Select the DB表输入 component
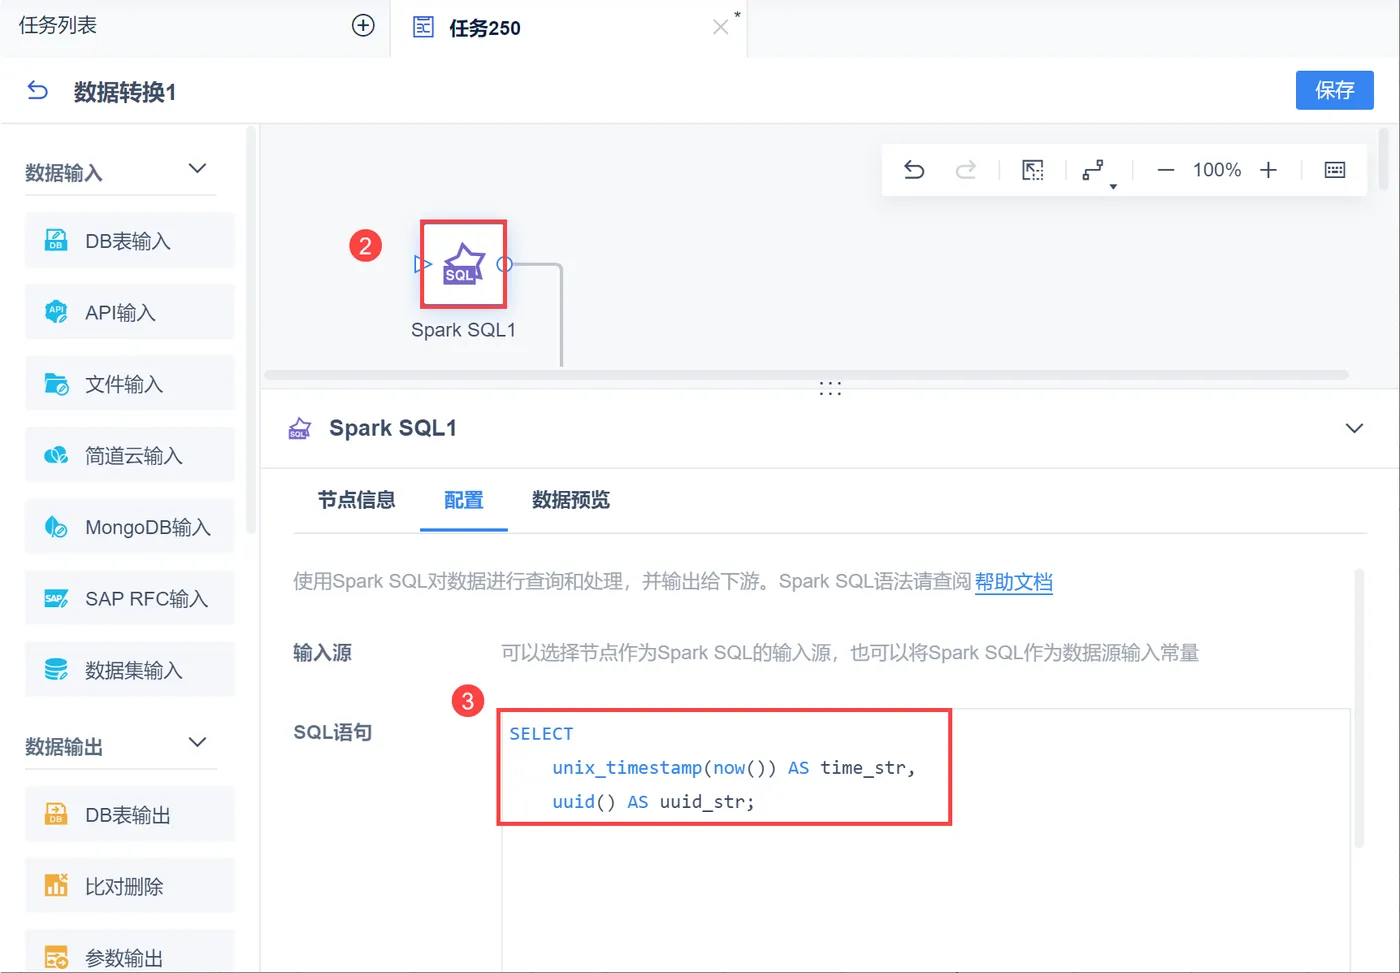Screen dimensions: 1400x973 tap(130, 241)
